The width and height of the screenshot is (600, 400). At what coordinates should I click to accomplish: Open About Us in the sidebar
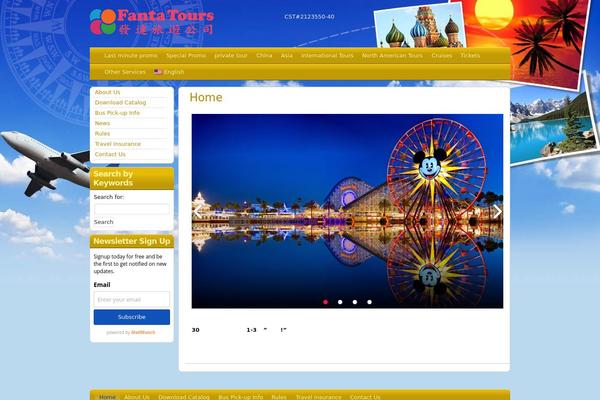click(108, 92)
